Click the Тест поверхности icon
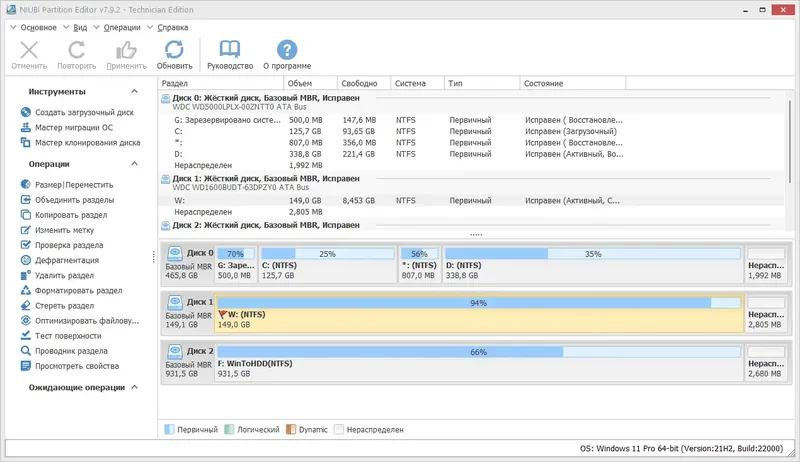The width and height of the screenshot is (800, 462). tap(26, 336)
